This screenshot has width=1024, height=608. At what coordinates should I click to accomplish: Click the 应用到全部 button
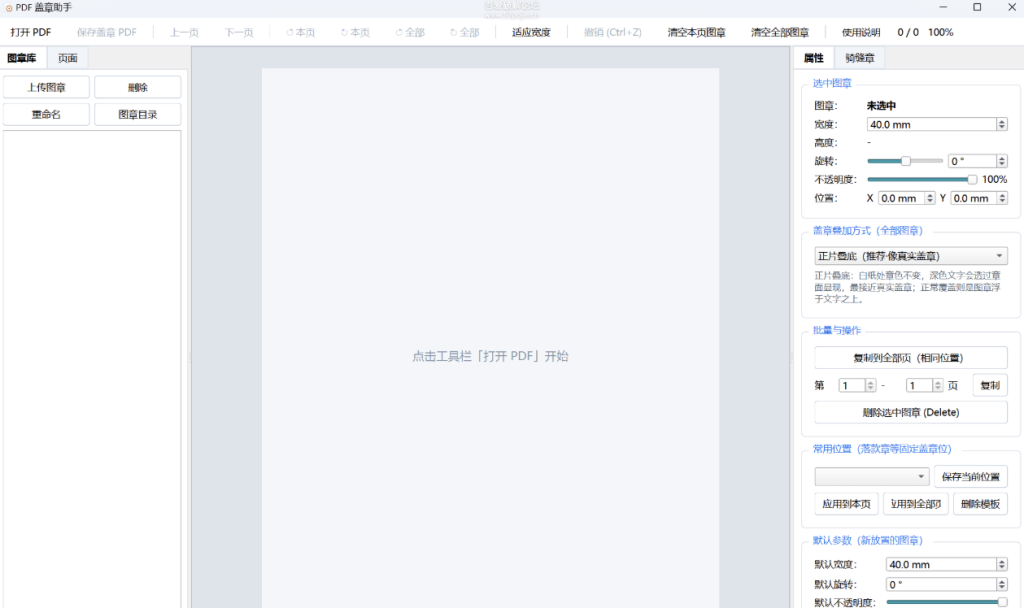point(916,504)
